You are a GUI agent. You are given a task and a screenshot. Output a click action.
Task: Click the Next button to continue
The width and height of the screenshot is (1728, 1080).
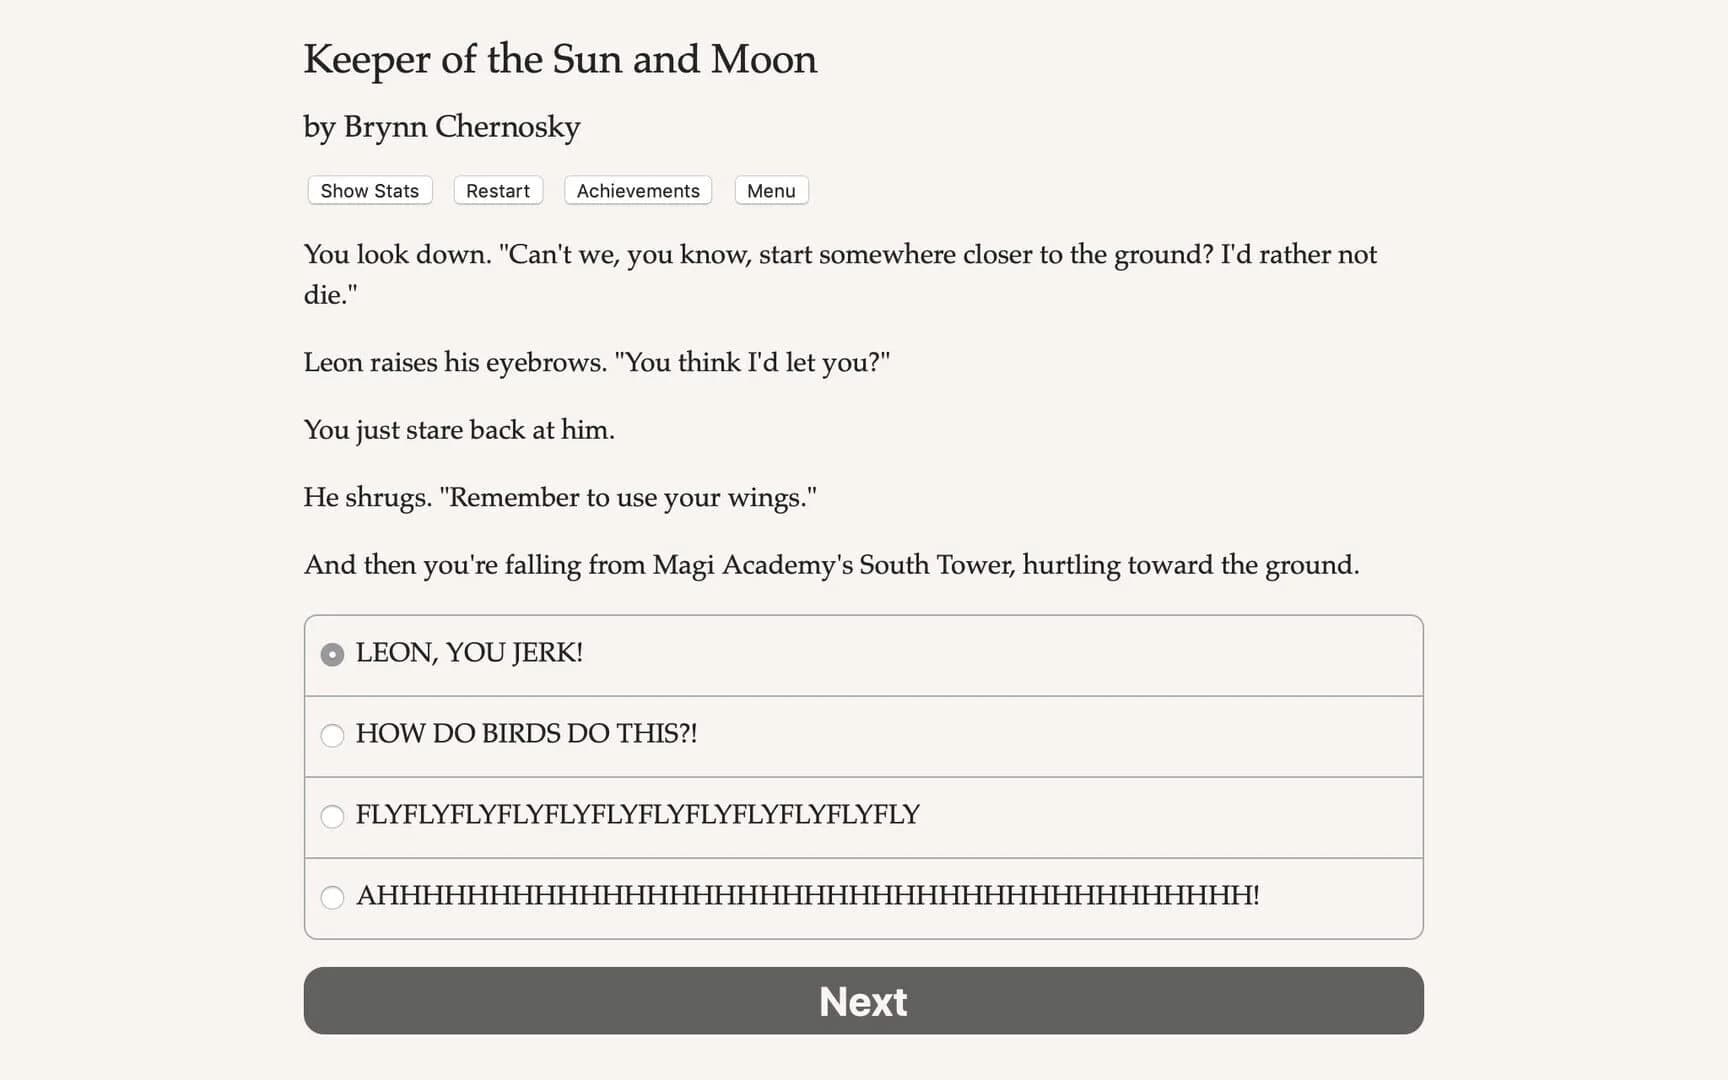[x=863, y=1001]
